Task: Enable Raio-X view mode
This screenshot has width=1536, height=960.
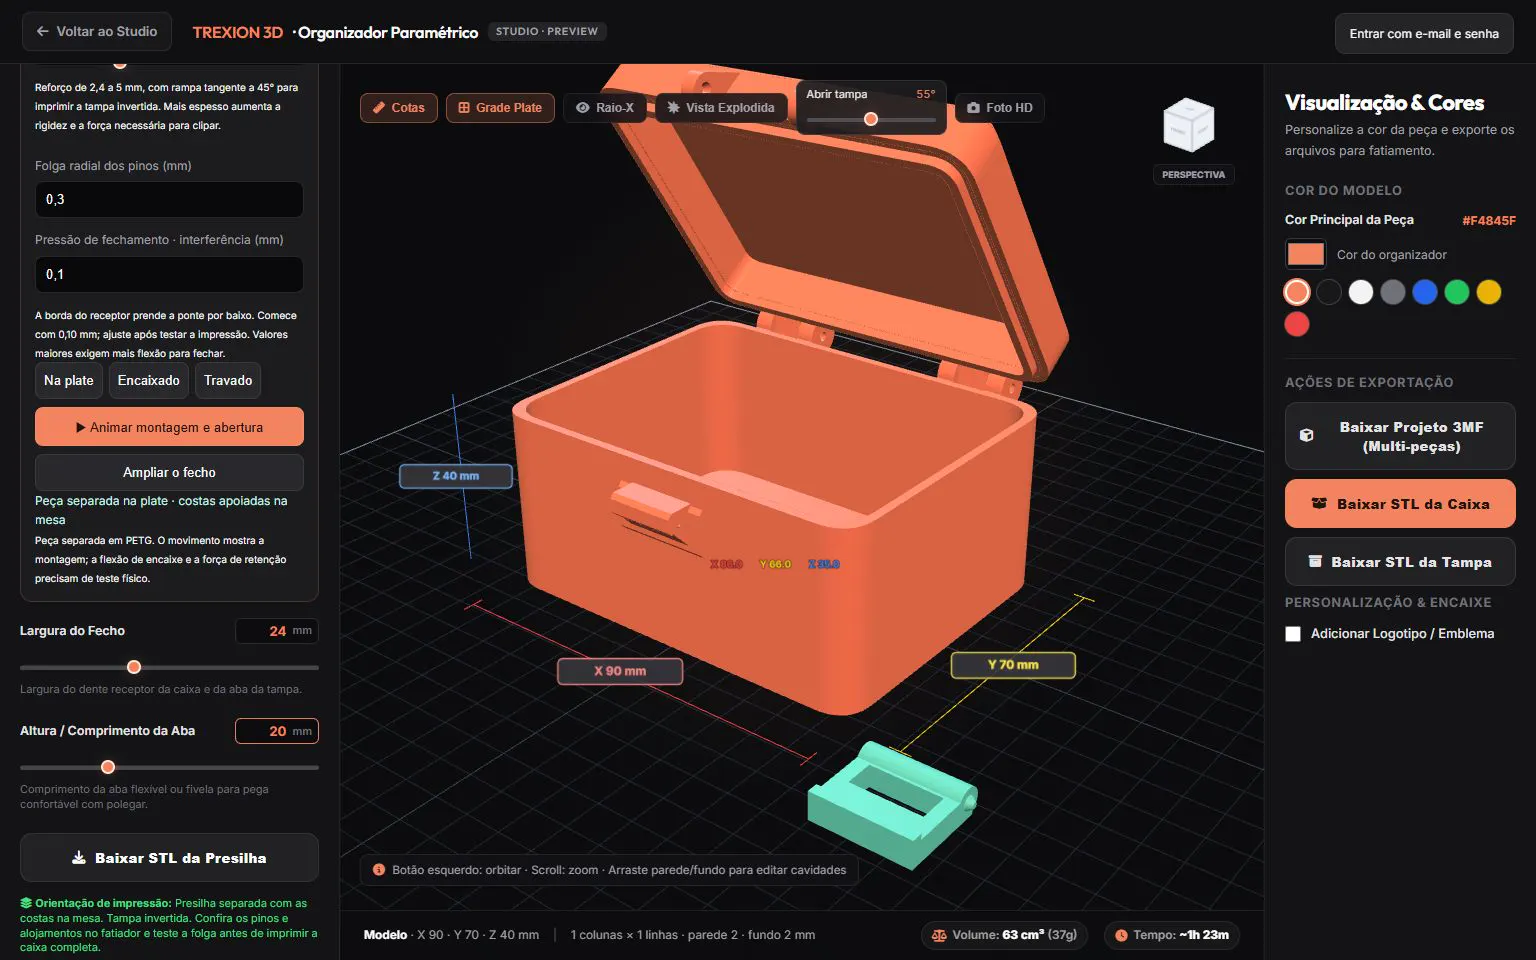Action: pyautogui.click(x=605, y=107)
